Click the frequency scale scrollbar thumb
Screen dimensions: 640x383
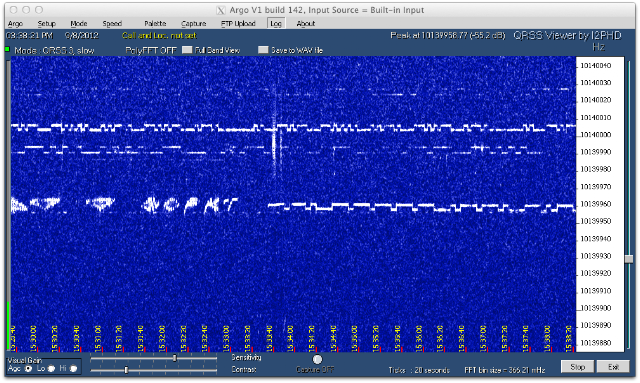click(629, 259)
